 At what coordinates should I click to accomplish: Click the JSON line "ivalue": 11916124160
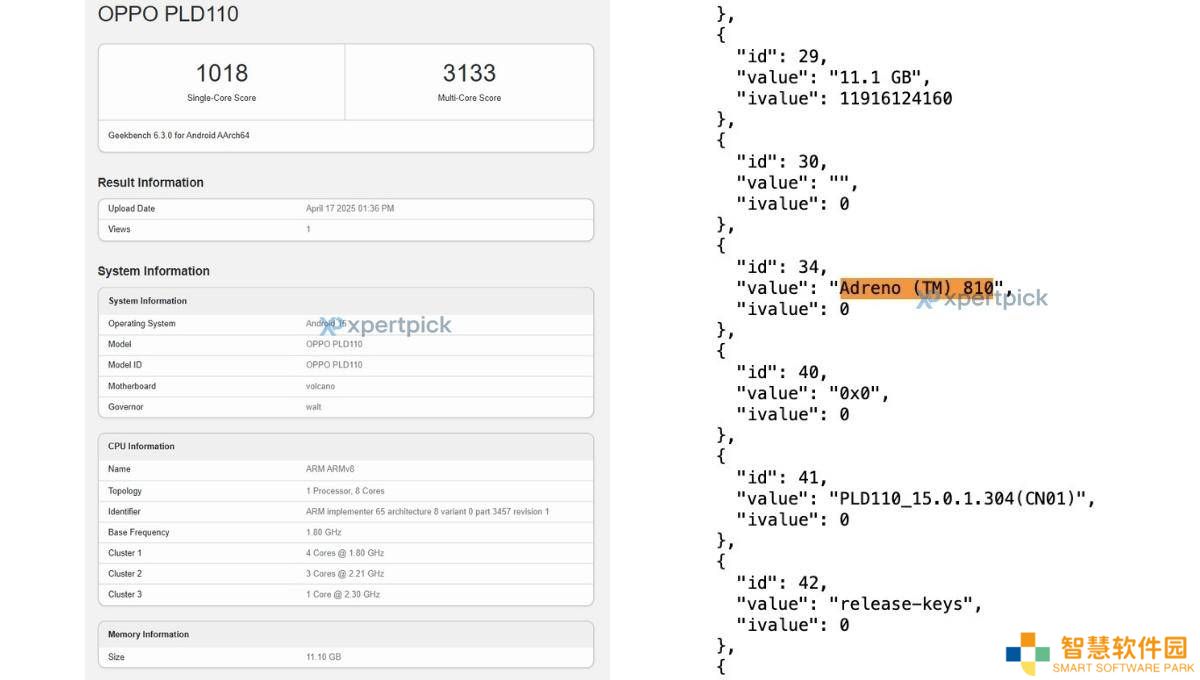coord(844,98)
